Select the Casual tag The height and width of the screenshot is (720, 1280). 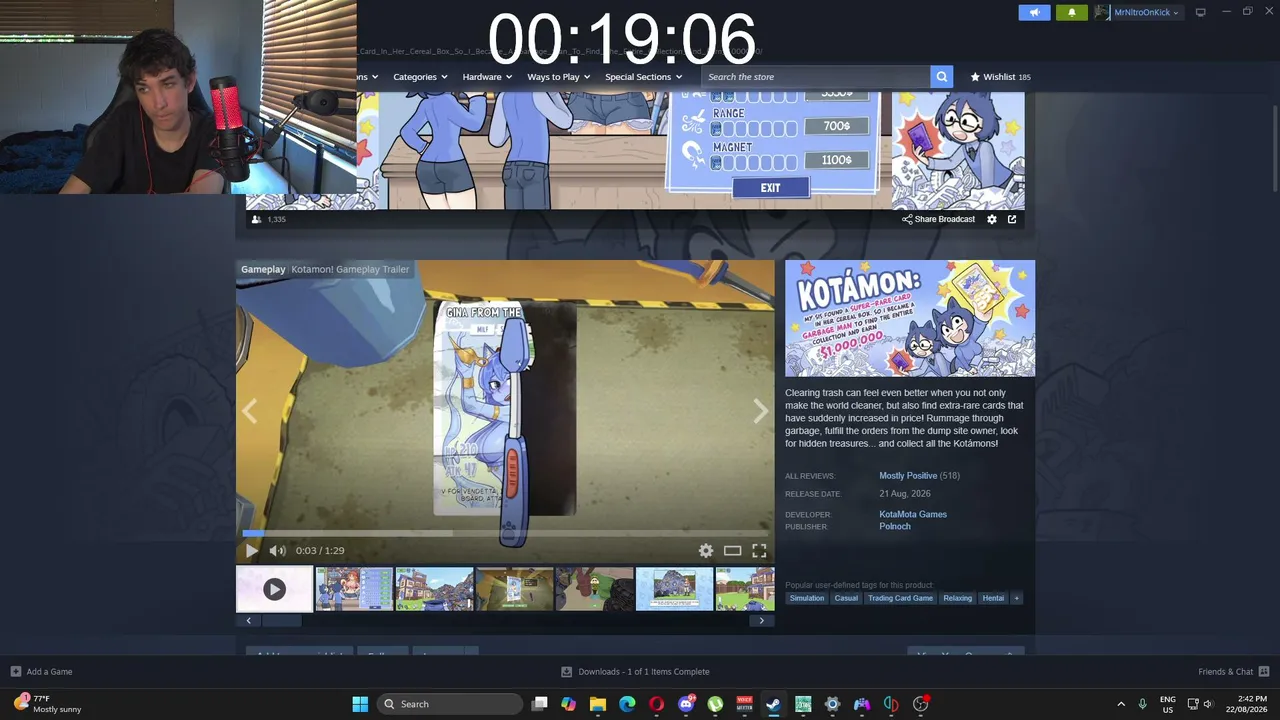846,598
